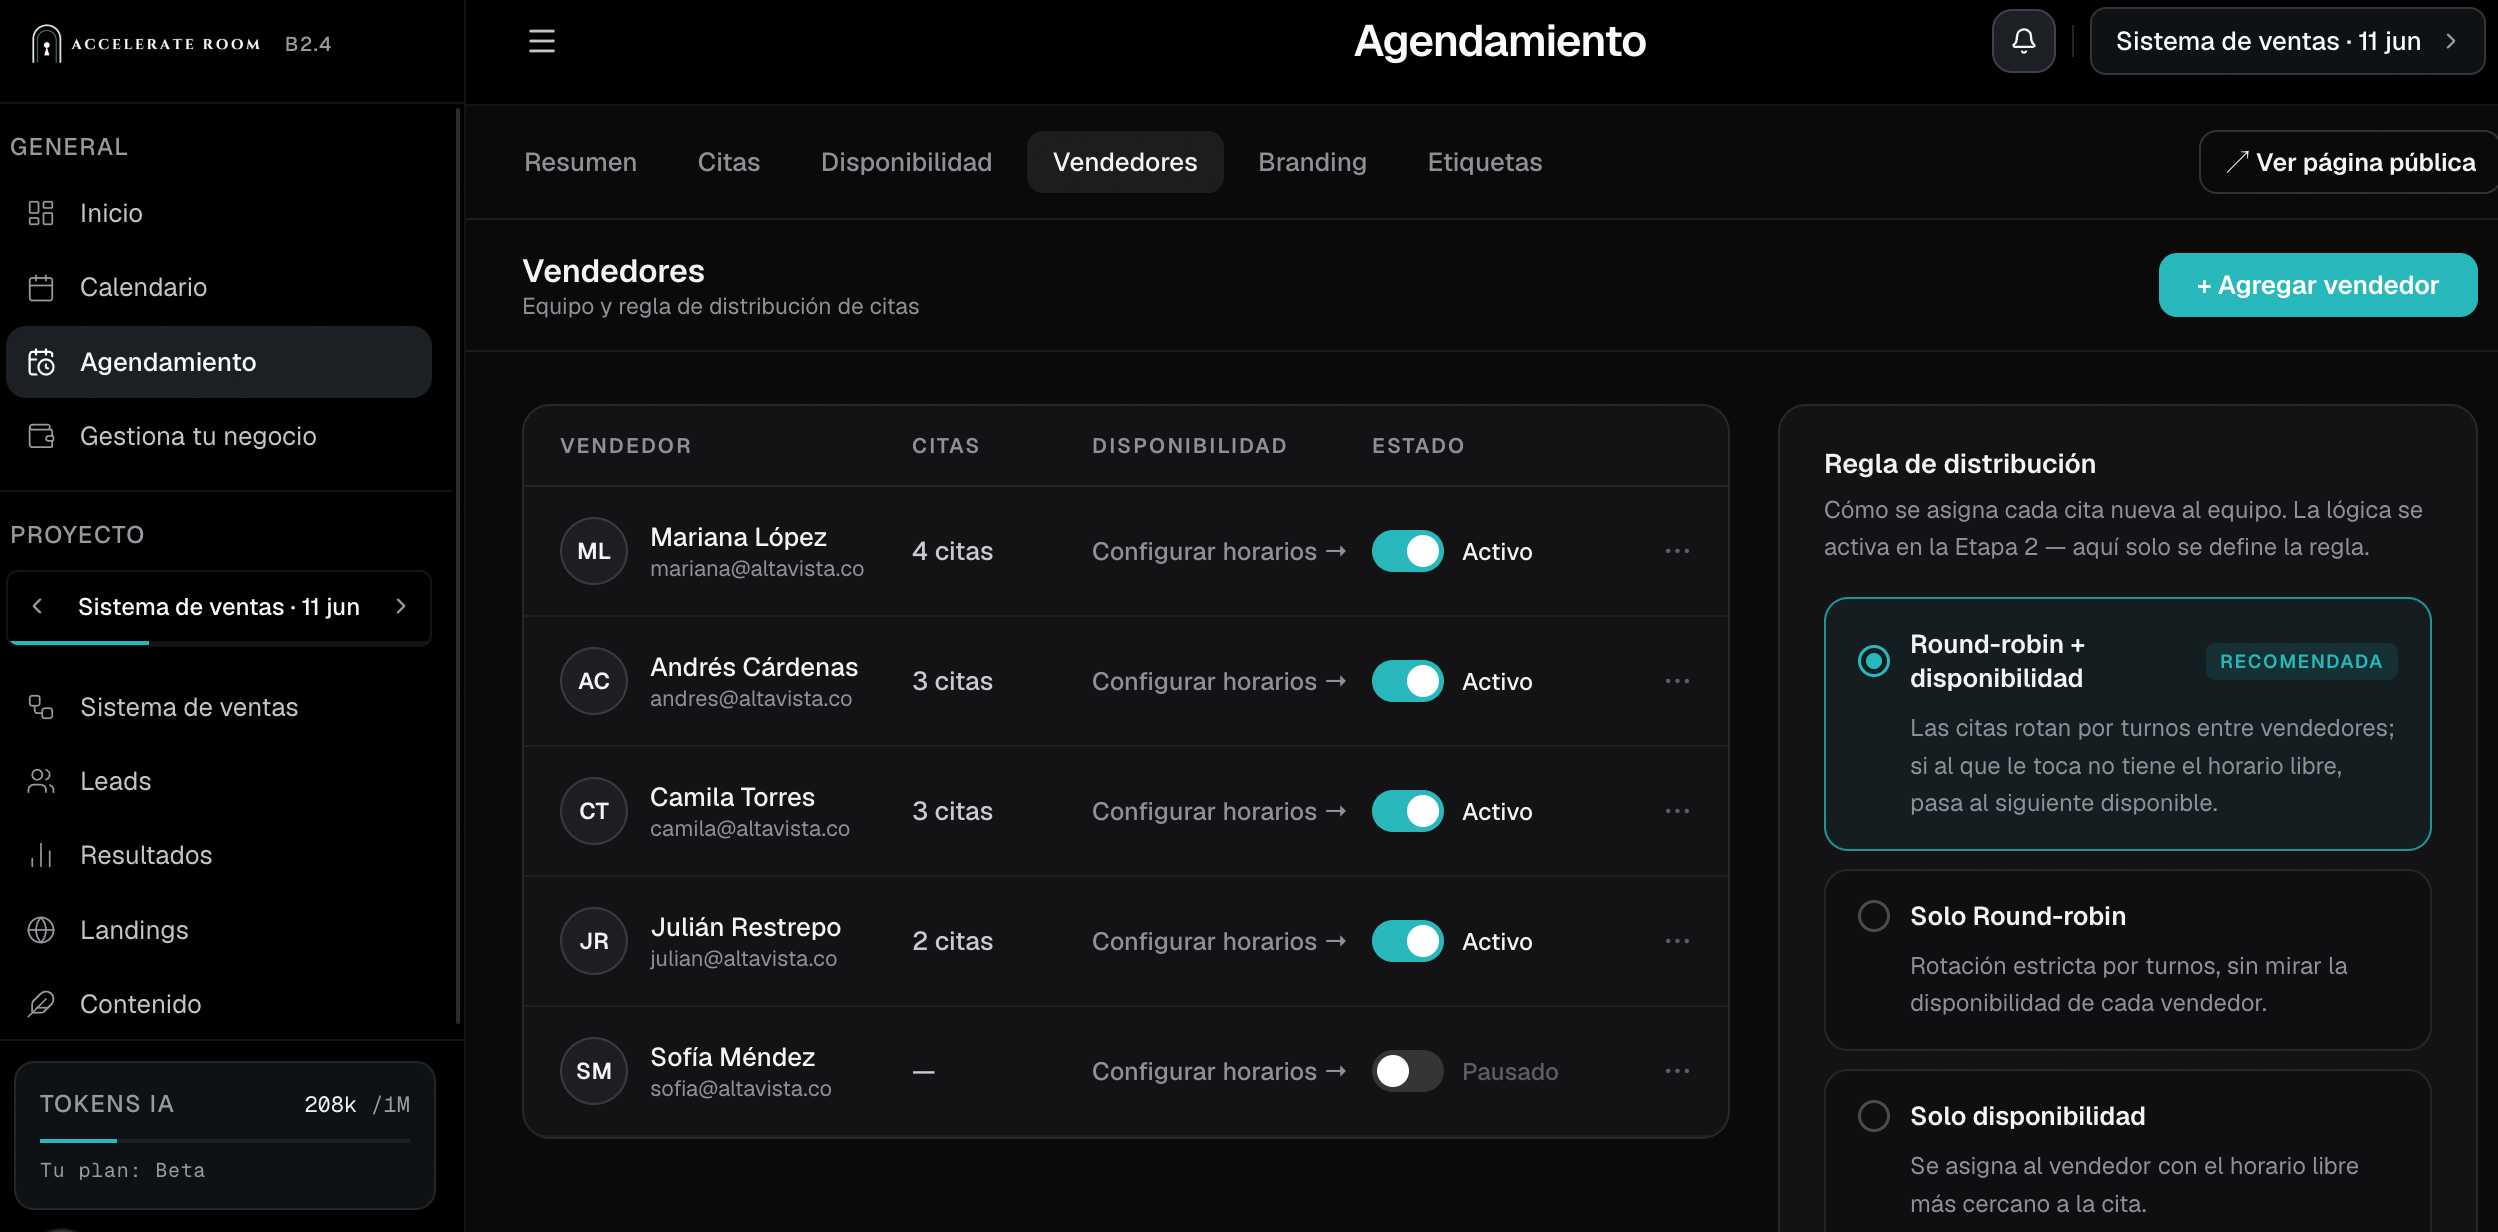Click the 'Tu plan: Beta' text
The image size is (2498, 1232).
click(x=122, y=1170)
